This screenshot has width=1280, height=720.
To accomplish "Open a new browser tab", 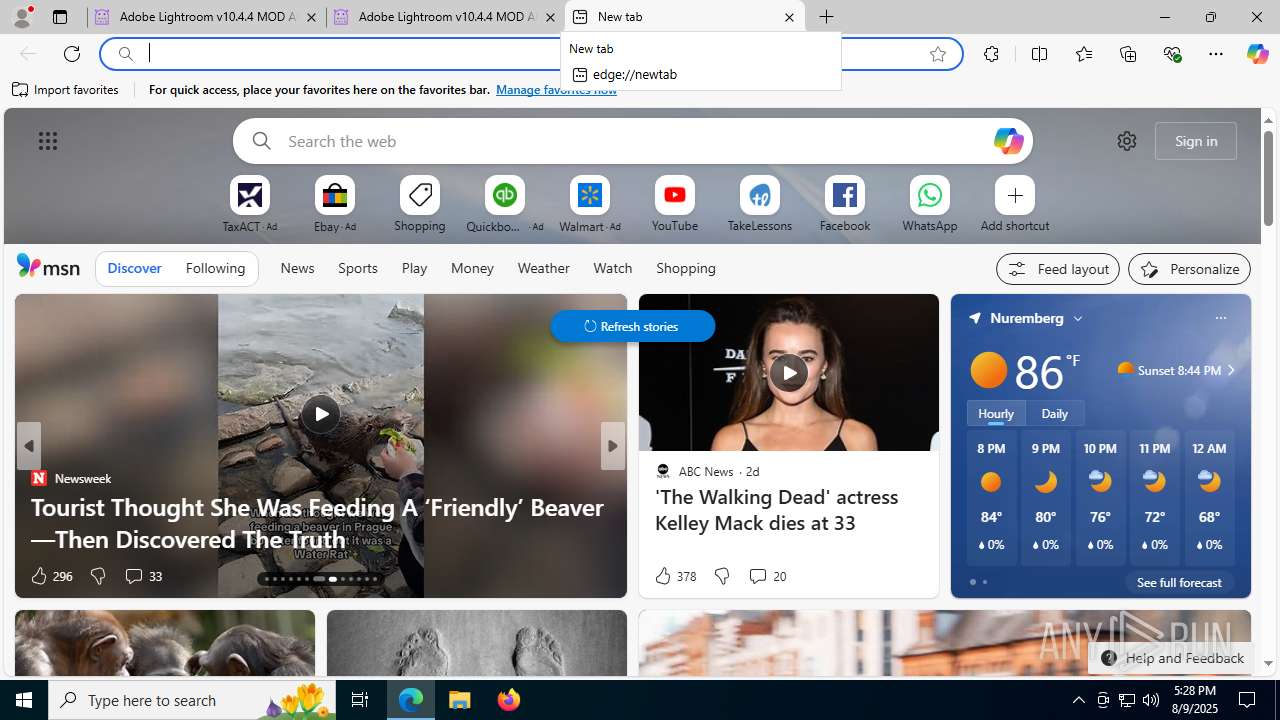I will 826,17.
